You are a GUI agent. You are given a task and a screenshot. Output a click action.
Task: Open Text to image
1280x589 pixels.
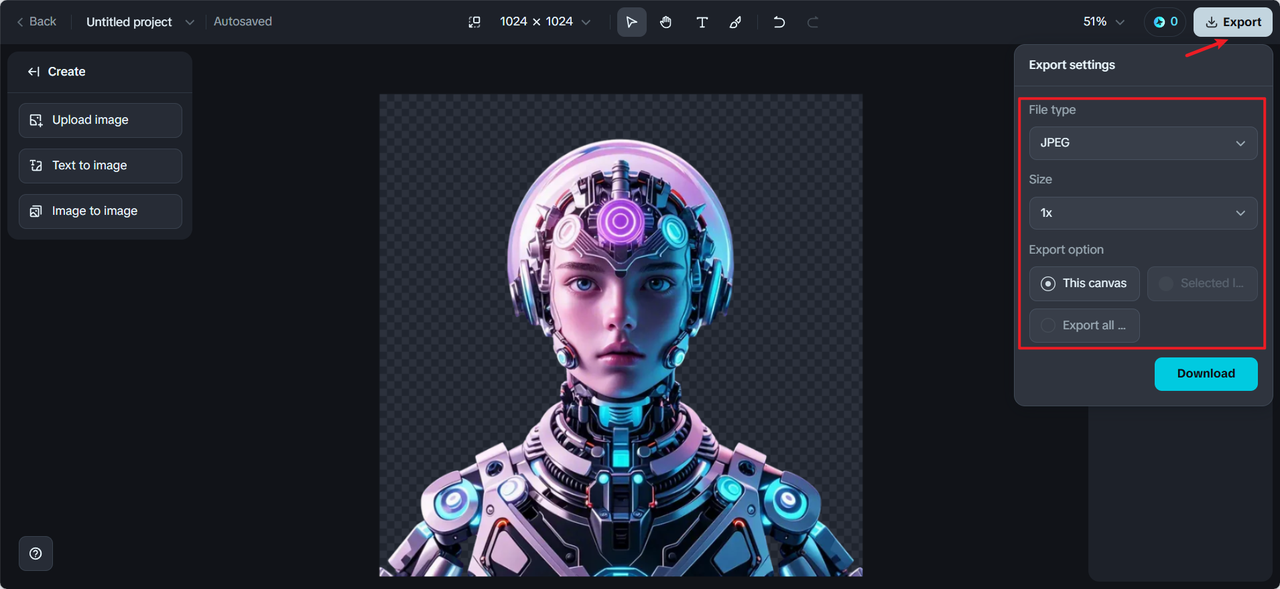tap(100, 166)
